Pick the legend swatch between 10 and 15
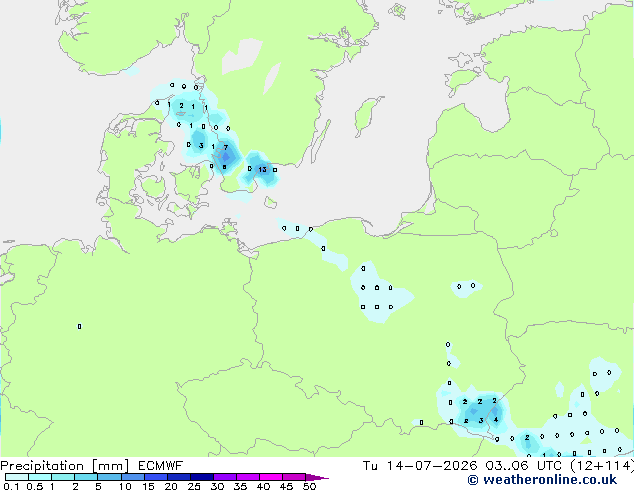This screenshot has height=490, width=634. point(132,477)
